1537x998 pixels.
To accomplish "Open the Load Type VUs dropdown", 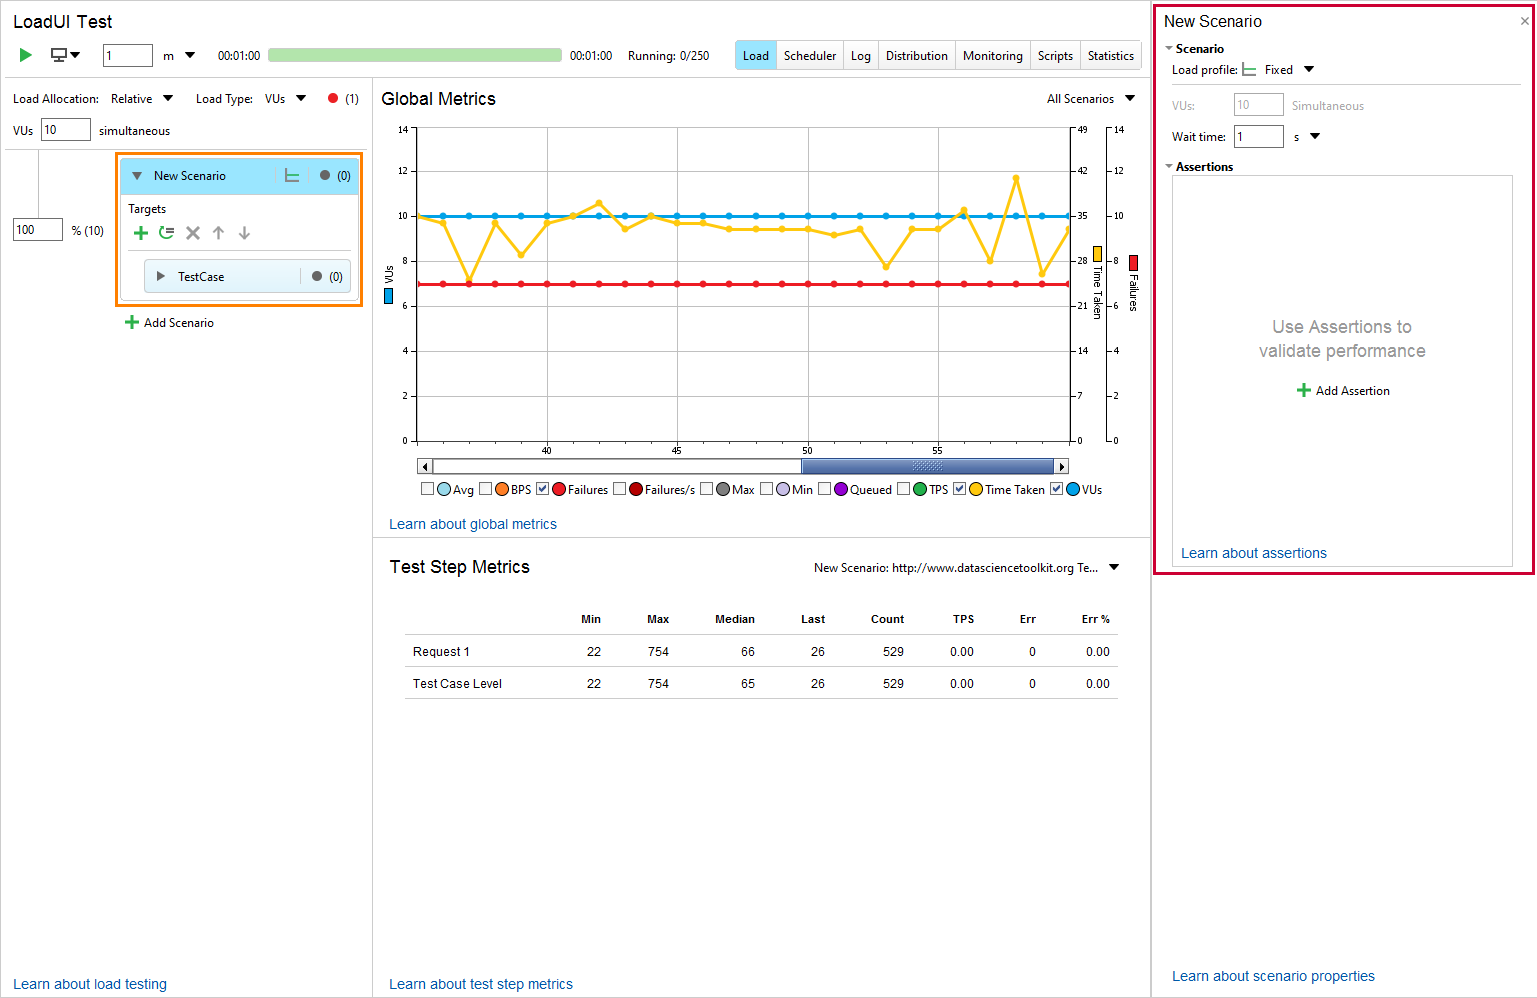I will [x=301, y=98].
